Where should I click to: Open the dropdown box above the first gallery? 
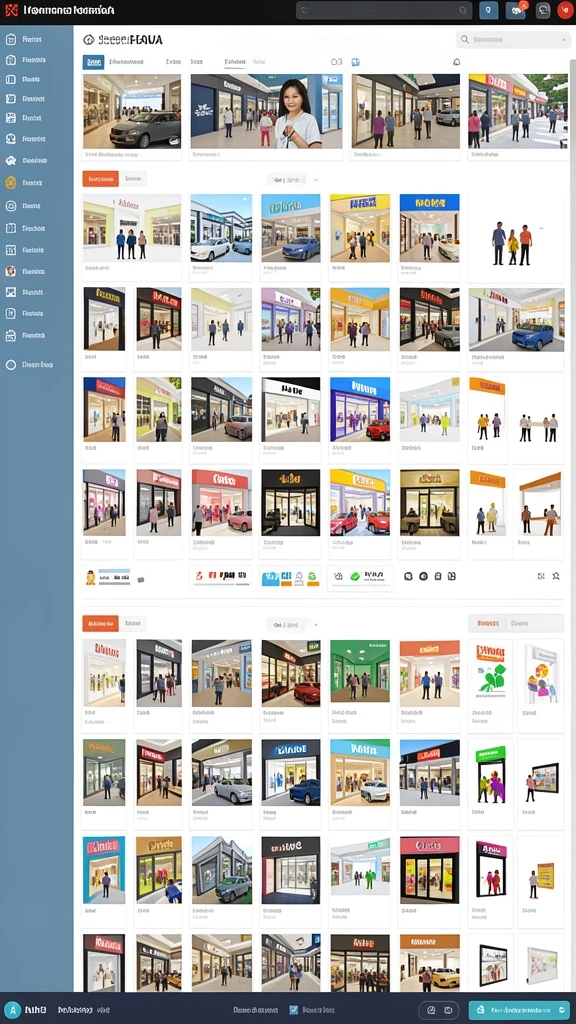(x=286, y=179)
